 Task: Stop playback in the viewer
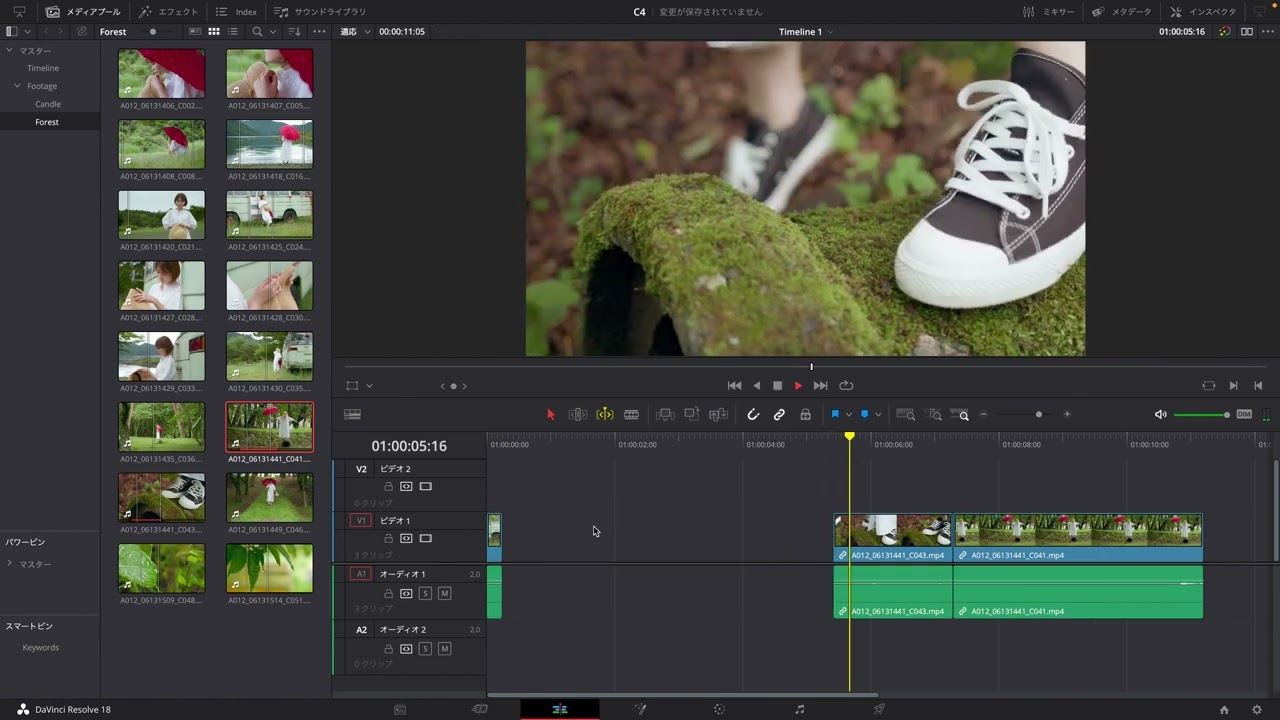pos(777,386)
